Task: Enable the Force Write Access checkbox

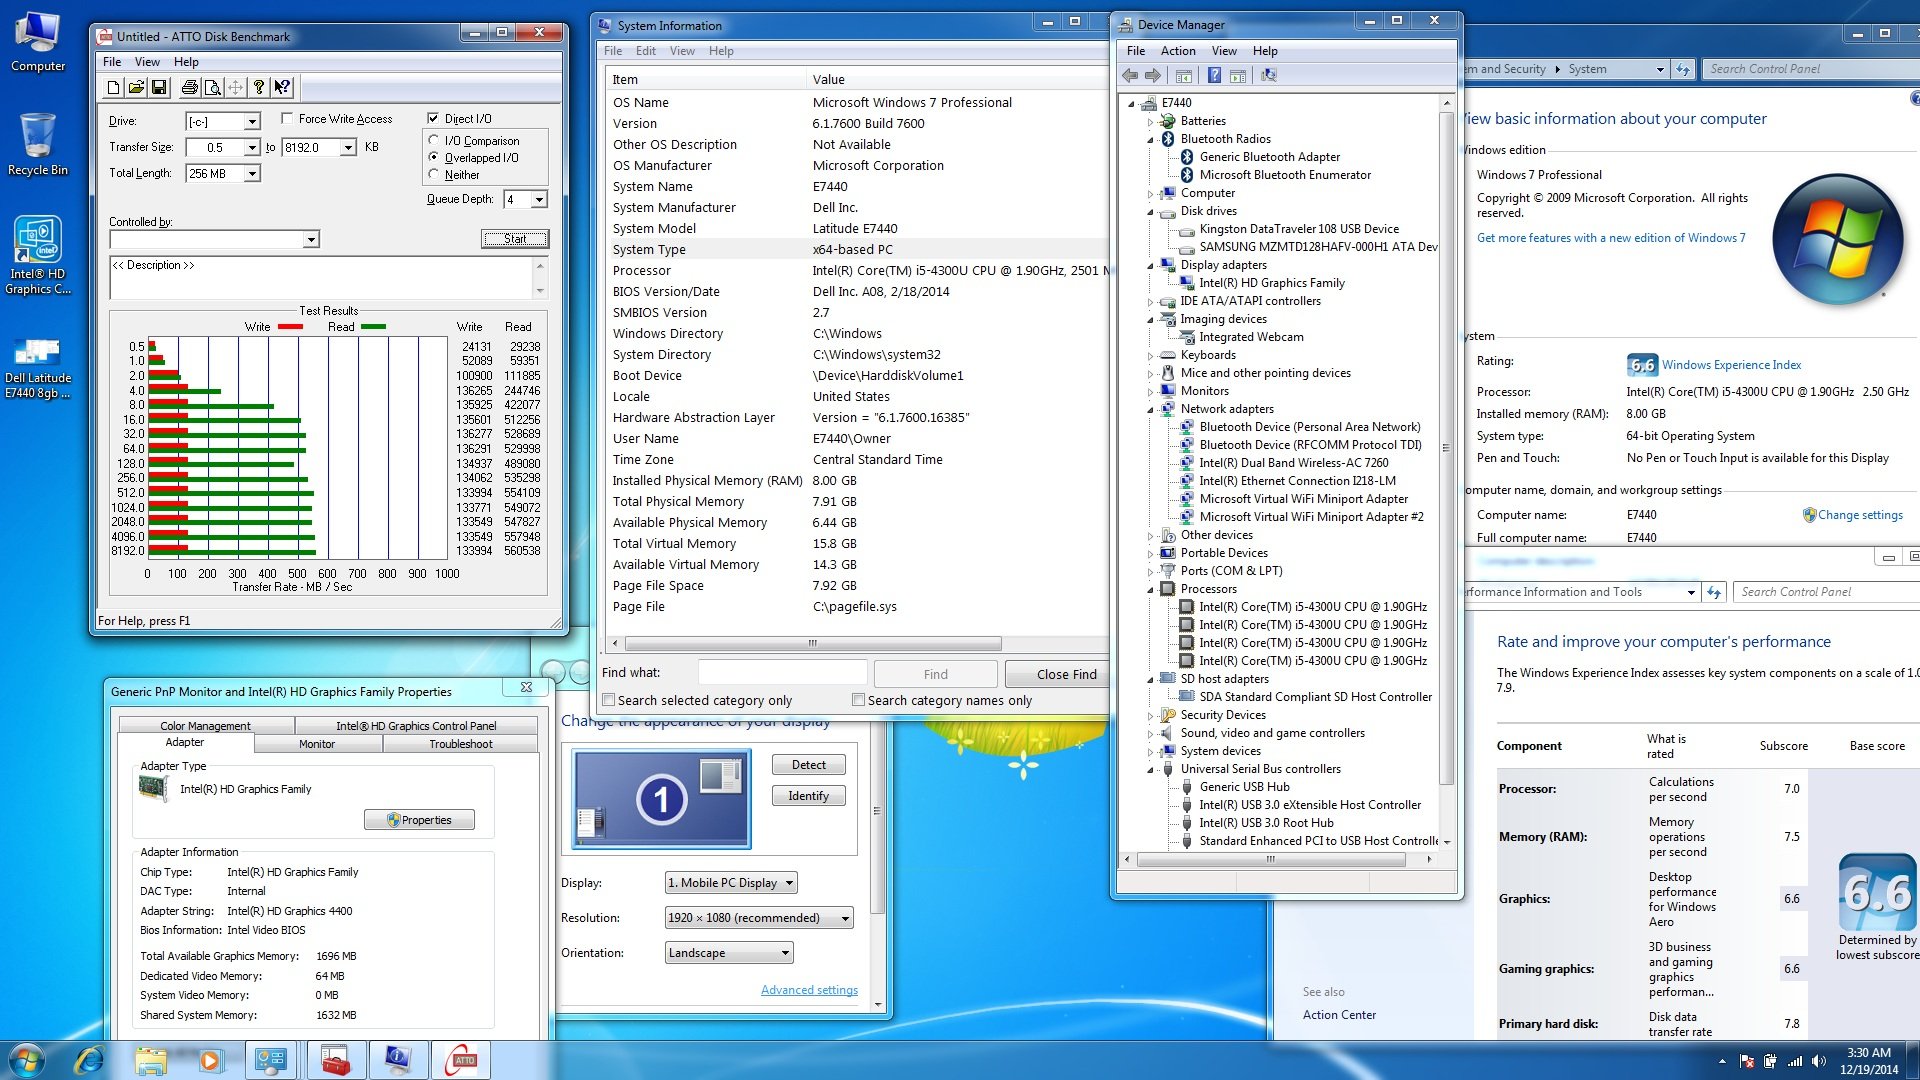Action: 287,118
